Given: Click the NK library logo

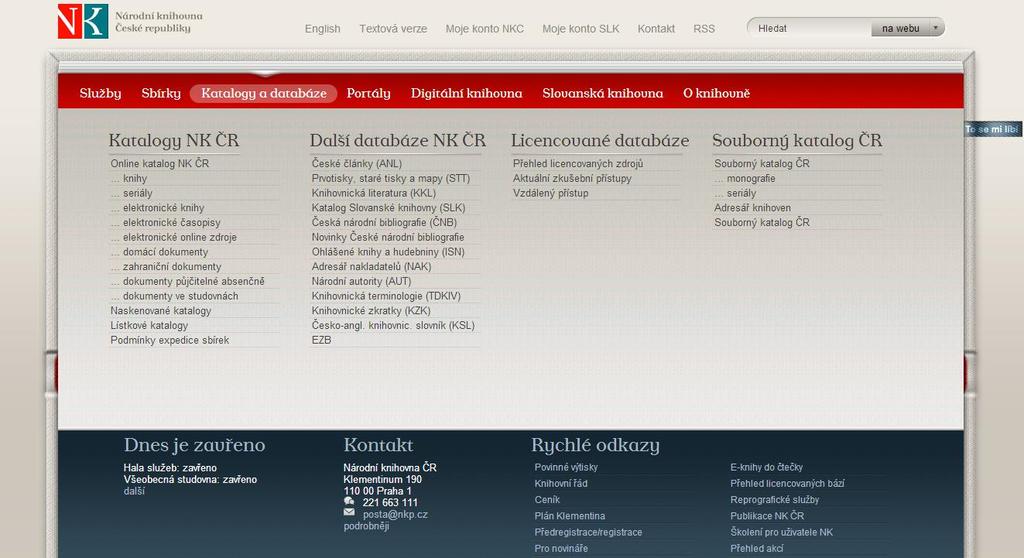Looking at the screenshot, I should click(83, 21).
